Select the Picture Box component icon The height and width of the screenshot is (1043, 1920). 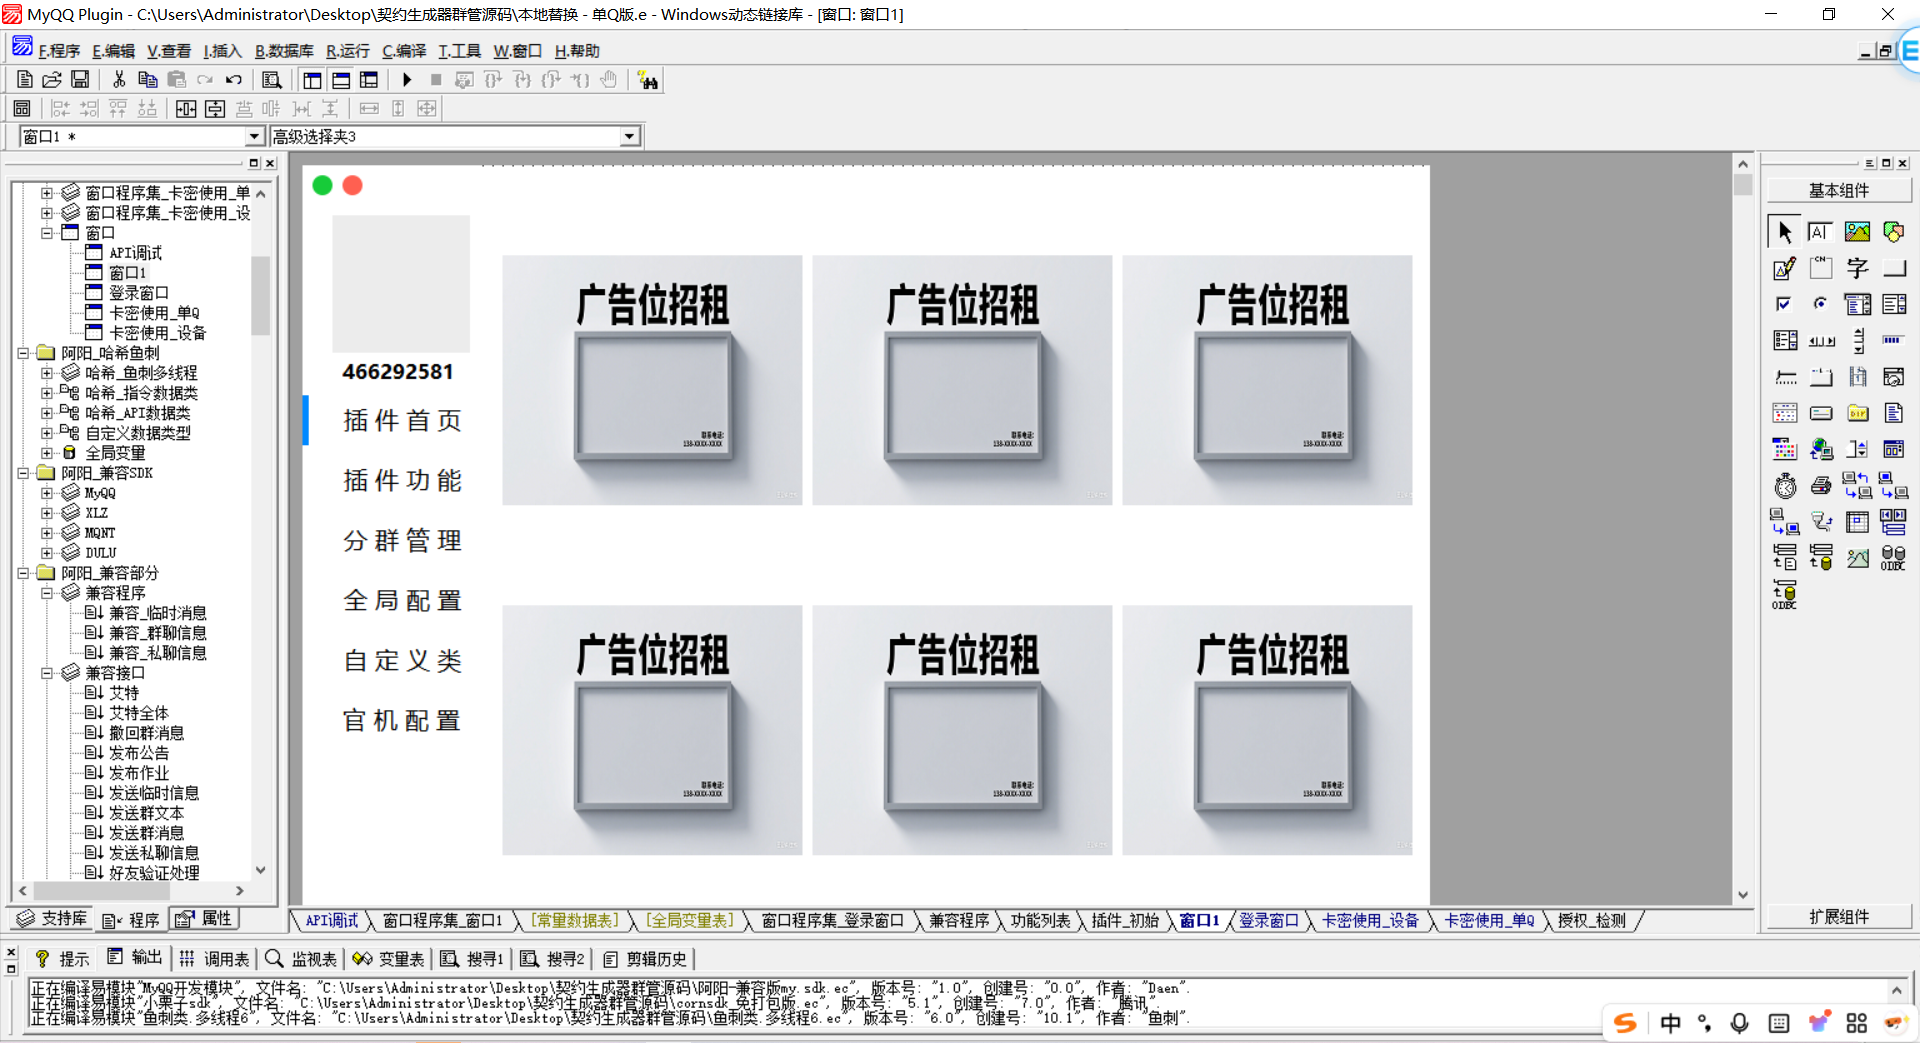click(1857, 232)
